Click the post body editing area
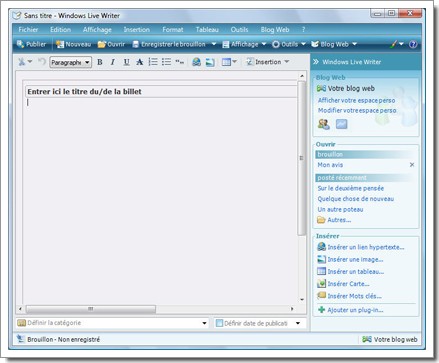The width and height of the screenshot is (439, 363). point(161,200)
